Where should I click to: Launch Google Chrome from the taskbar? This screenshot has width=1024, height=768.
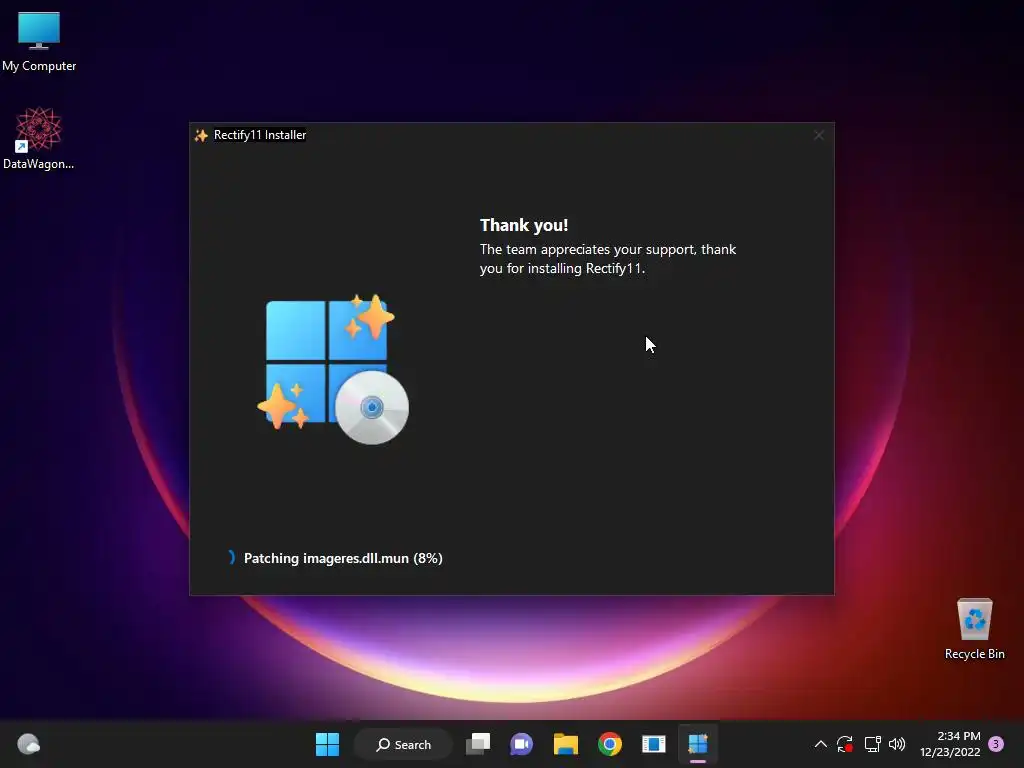point(610,744)
